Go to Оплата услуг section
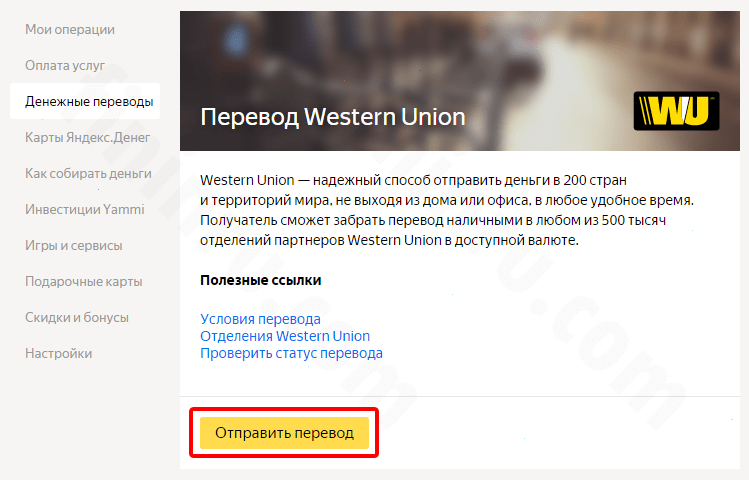The width and height of the screenshot is (749, 480). tap(65, 65)
